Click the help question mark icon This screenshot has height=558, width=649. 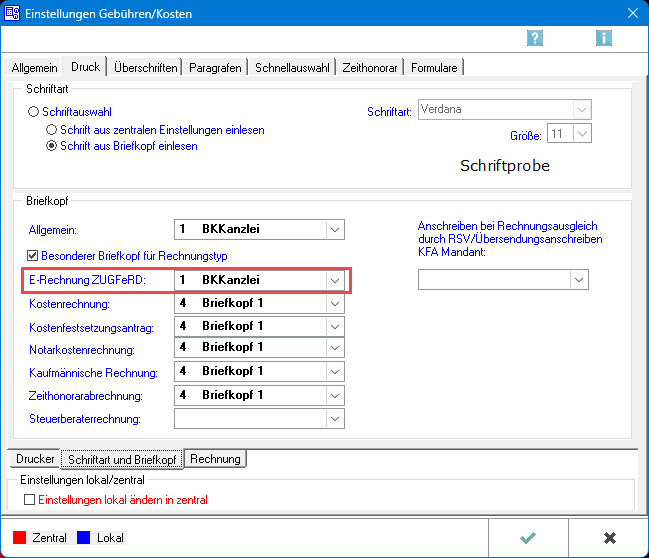tap(535, 38)
